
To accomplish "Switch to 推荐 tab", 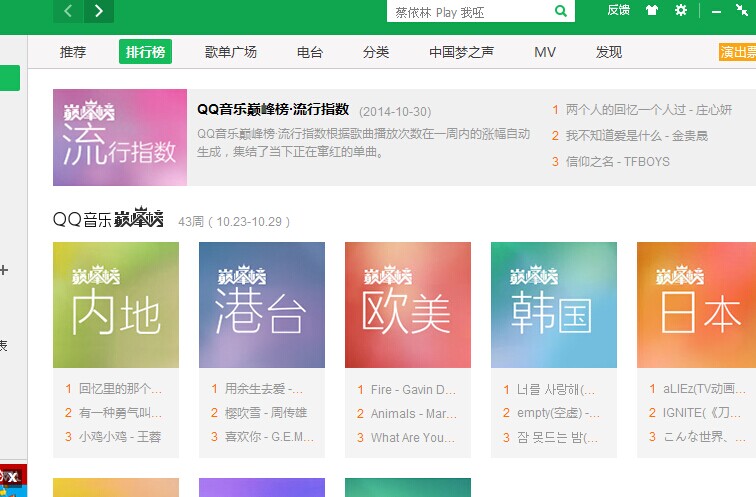I will pyautogui.click(x=73, y=52).
